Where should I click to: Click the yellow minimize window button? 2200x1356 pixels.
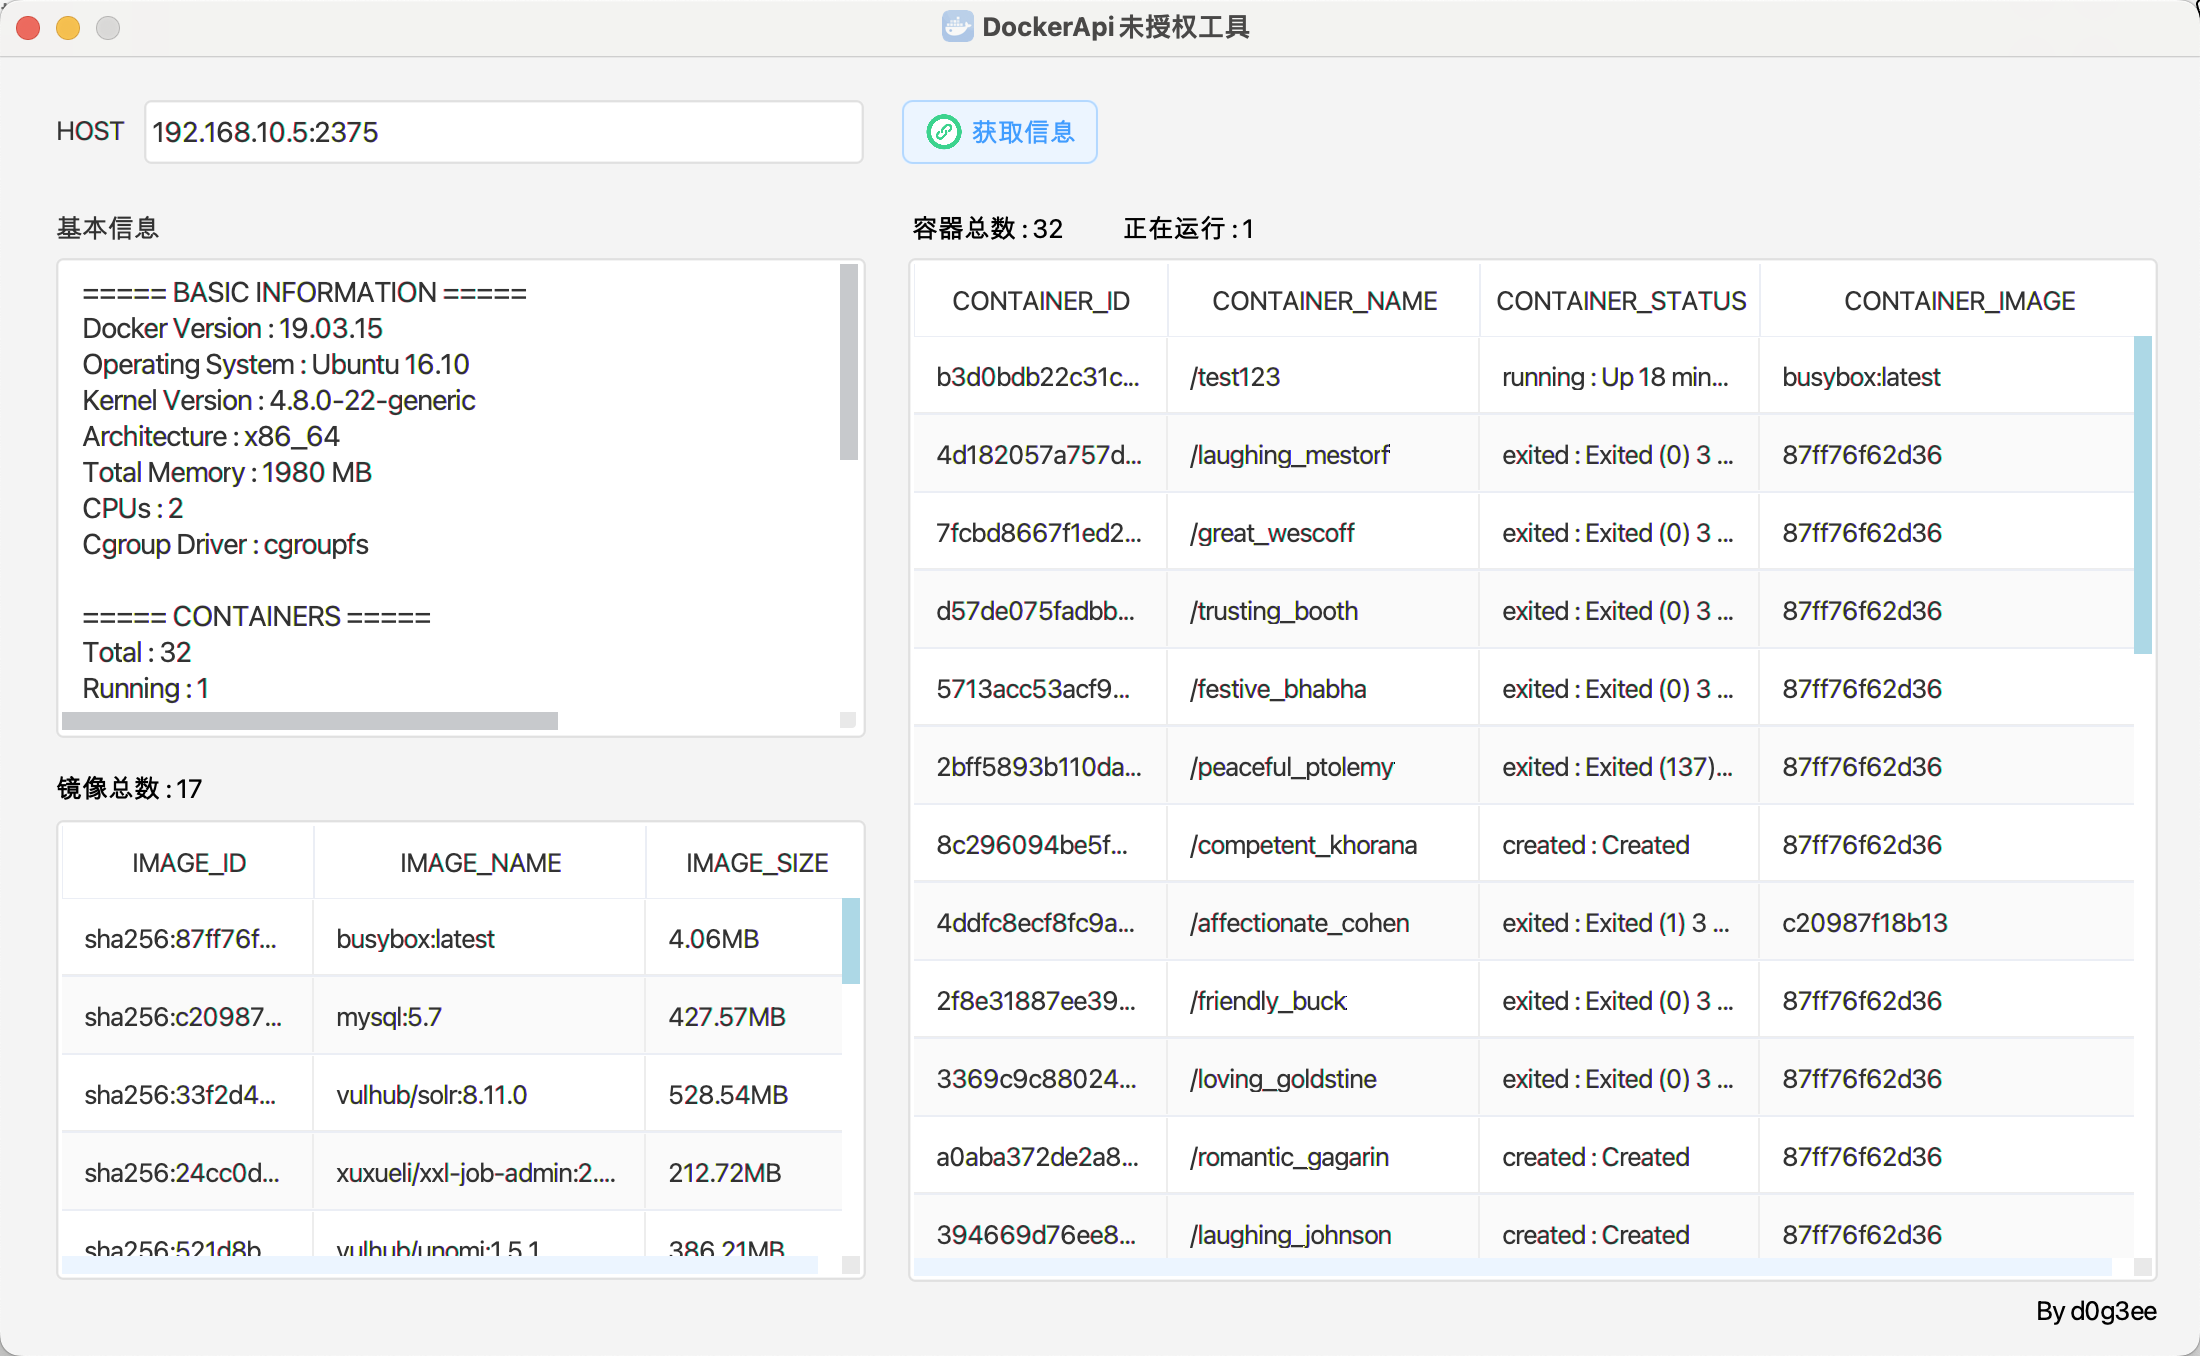coord(68,27)
